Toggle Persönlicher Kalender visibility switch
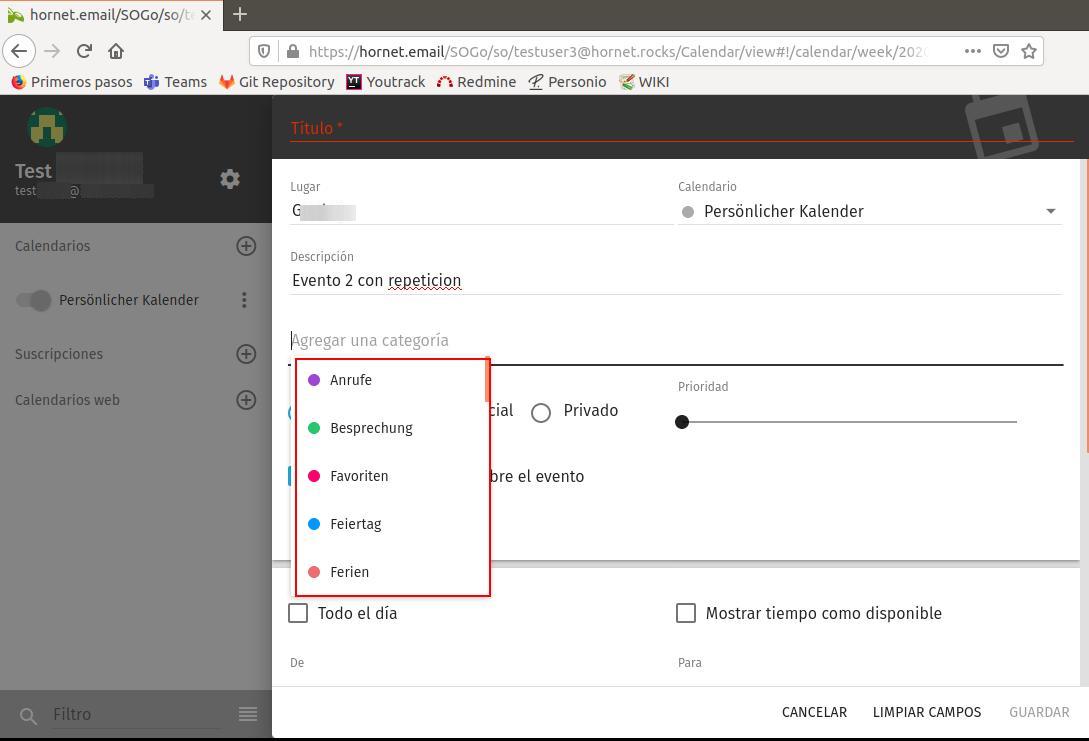1089x741 pixels. (35, 300)
